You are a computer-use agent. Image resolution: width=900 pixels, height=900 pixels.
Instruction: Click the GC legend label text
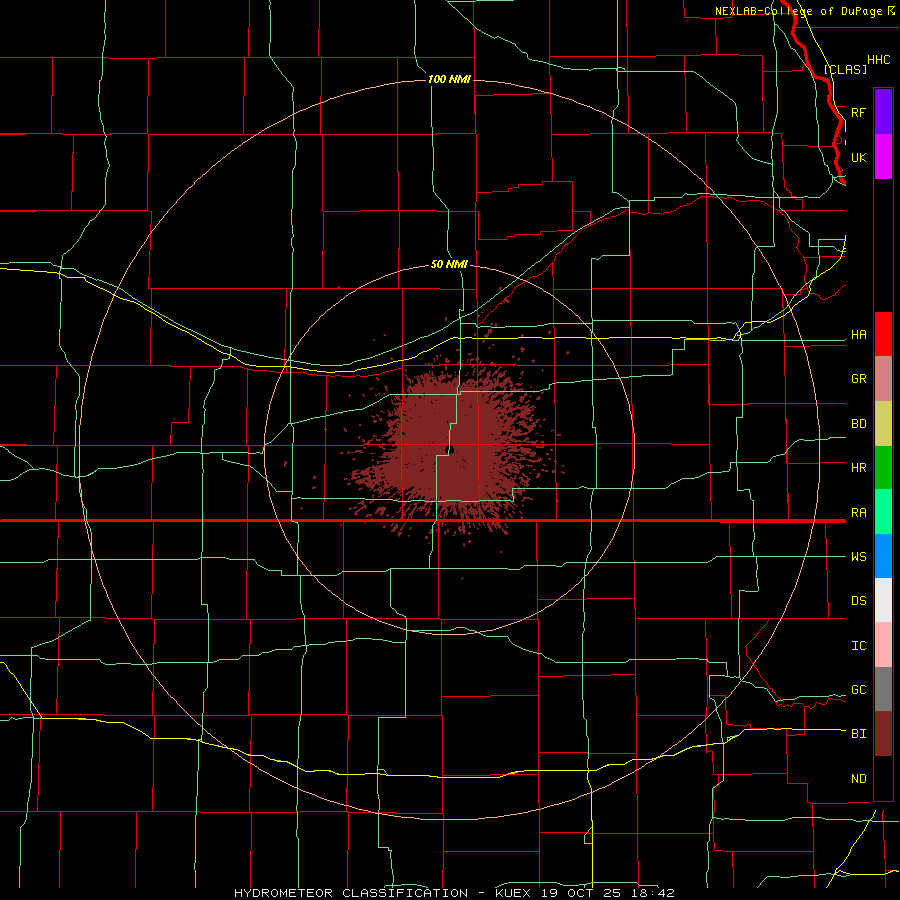(x=858, y=690)
